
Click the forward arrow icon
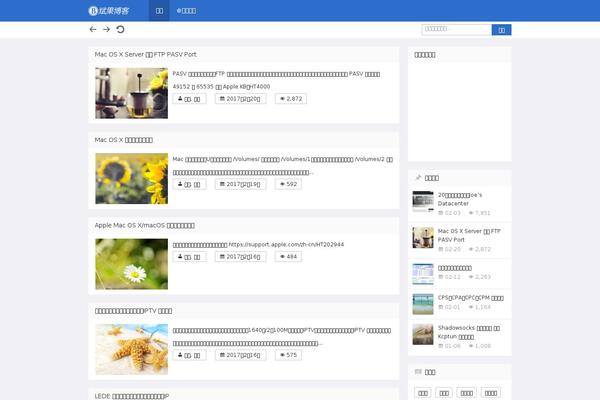[106, 29]
